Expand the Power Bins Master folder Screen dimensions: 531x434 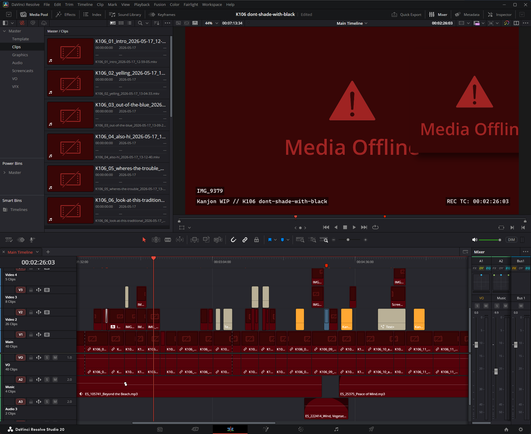pyautogui.click(x=4, y=172)
